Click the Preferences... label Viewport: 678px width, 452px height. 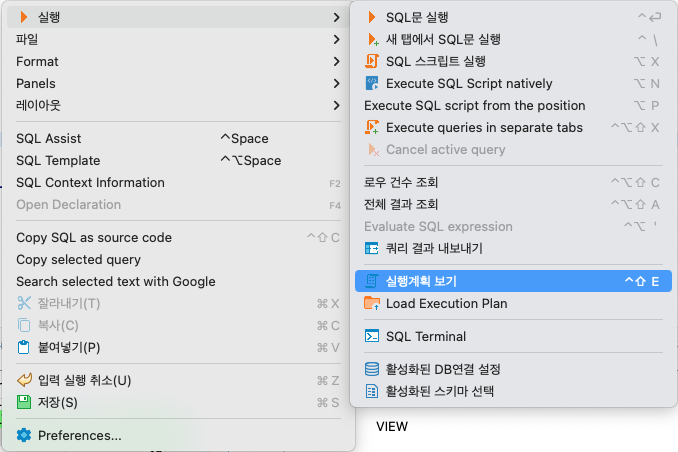[80, 435]
